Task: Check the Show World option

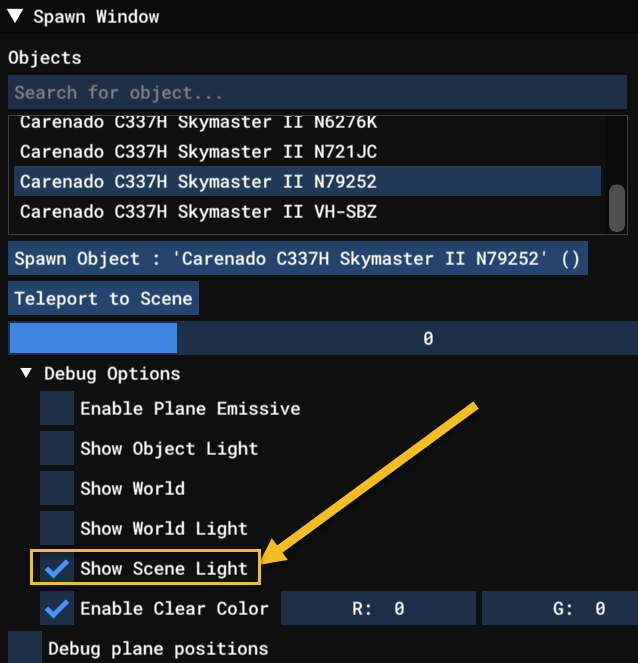Action: pos(57,489)
